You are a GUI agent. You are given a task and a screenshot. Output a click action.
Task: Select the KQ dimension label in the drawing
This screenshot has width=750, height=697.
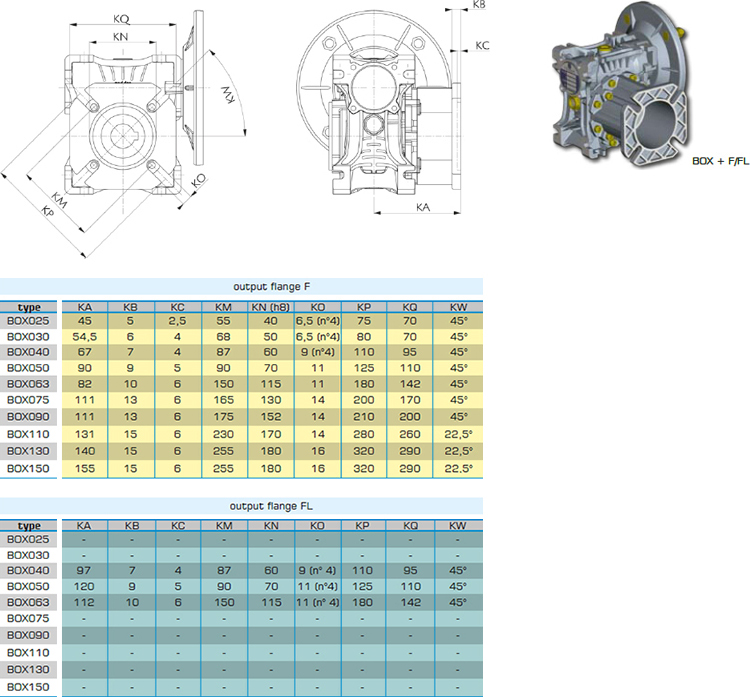pyautogui.click(x=121, y=19)
